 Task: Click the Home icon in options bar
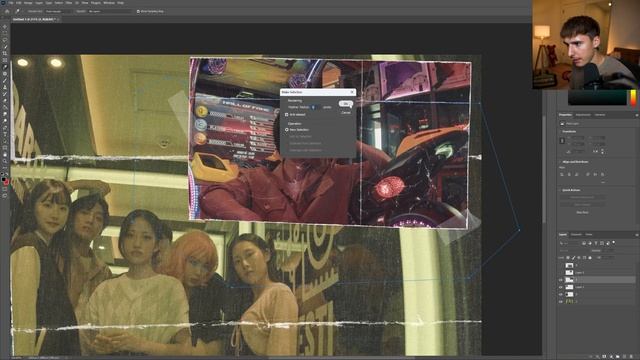(7, 11)
